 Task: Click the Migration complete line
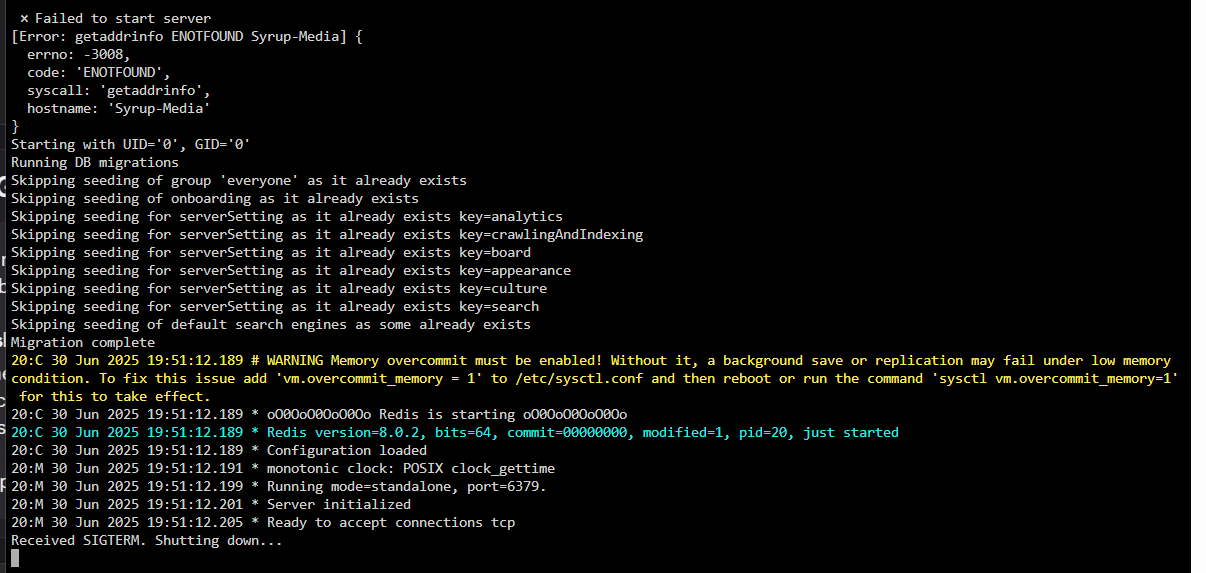[83, 343]
